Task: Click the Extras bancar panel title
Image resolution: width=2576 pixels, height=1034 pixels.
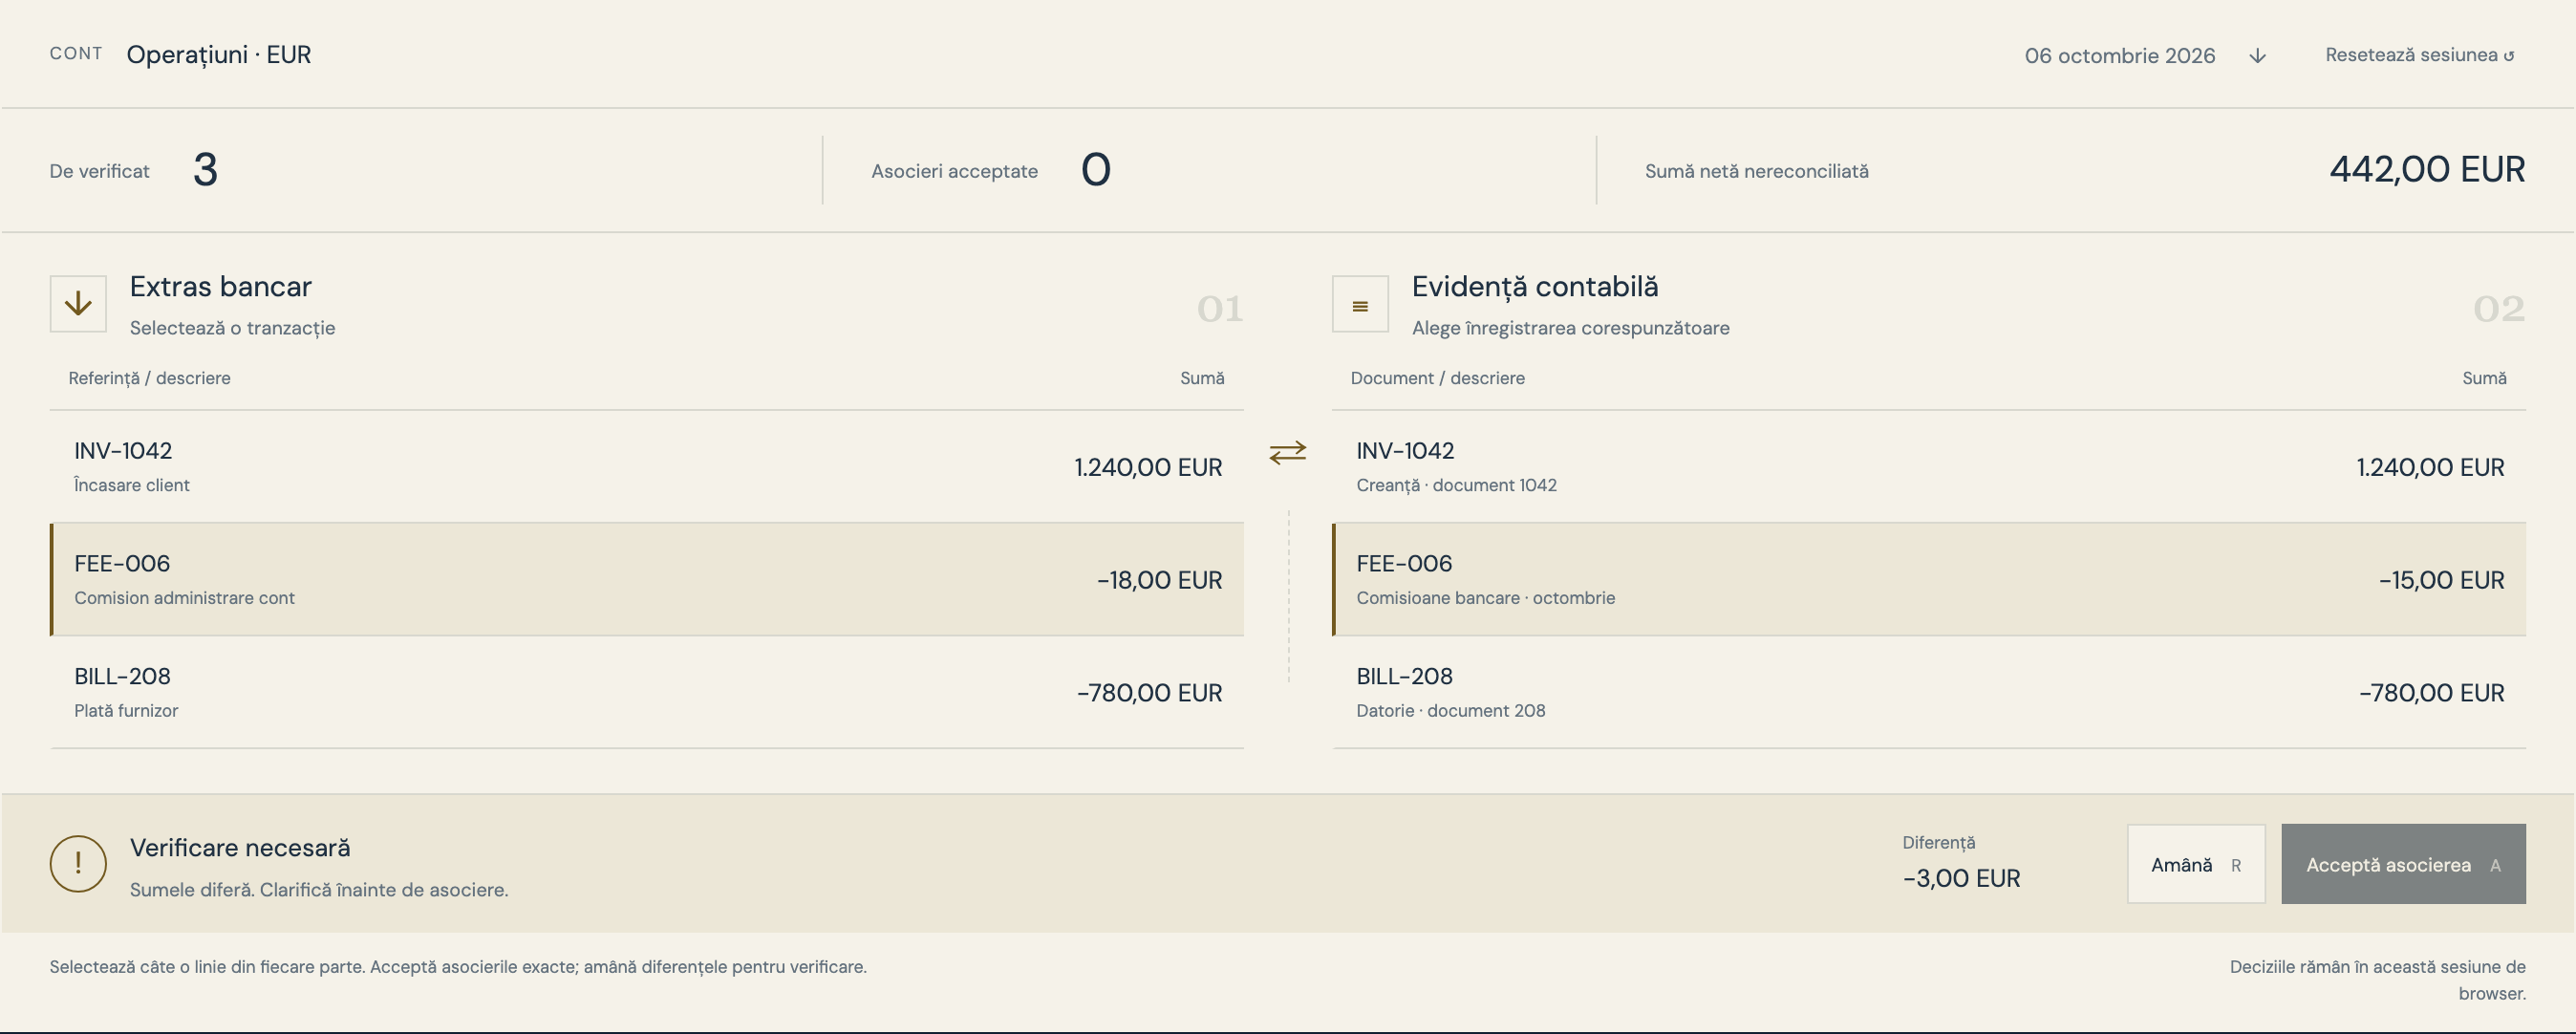Action: [x=221, y=287]
